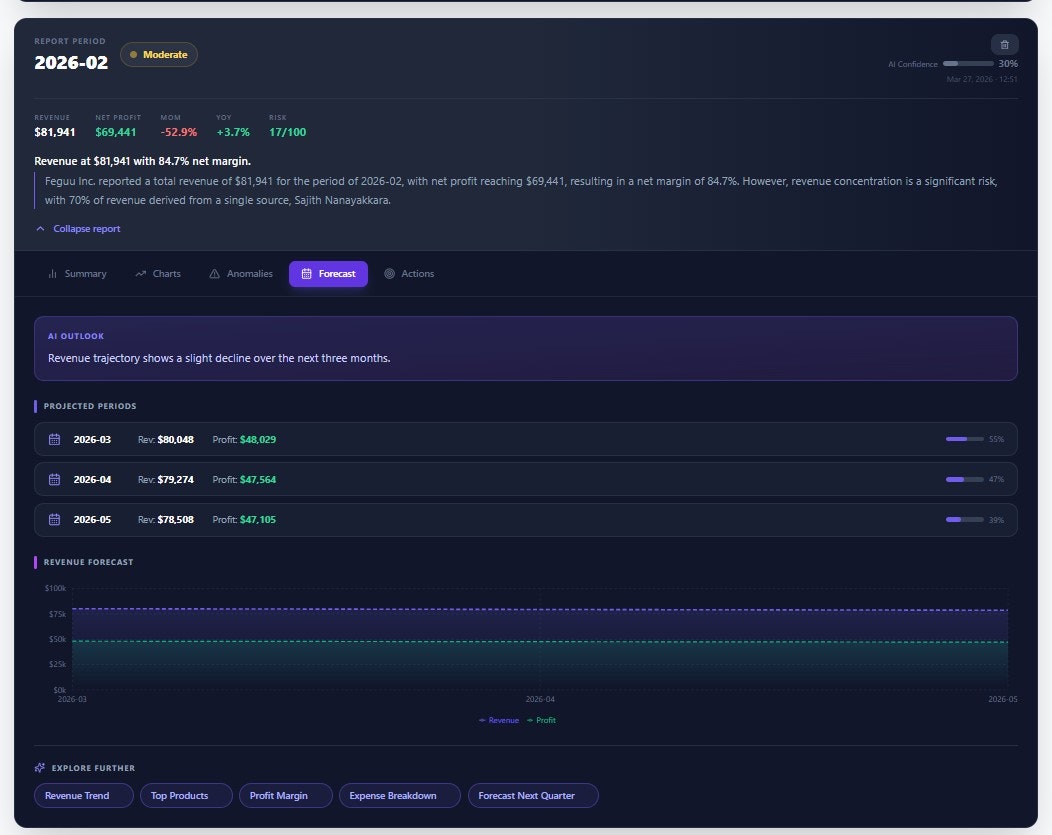Open the Actions tab
Image resolution: width=1052 pixels, height=835 pixels.
coord(409,274)
